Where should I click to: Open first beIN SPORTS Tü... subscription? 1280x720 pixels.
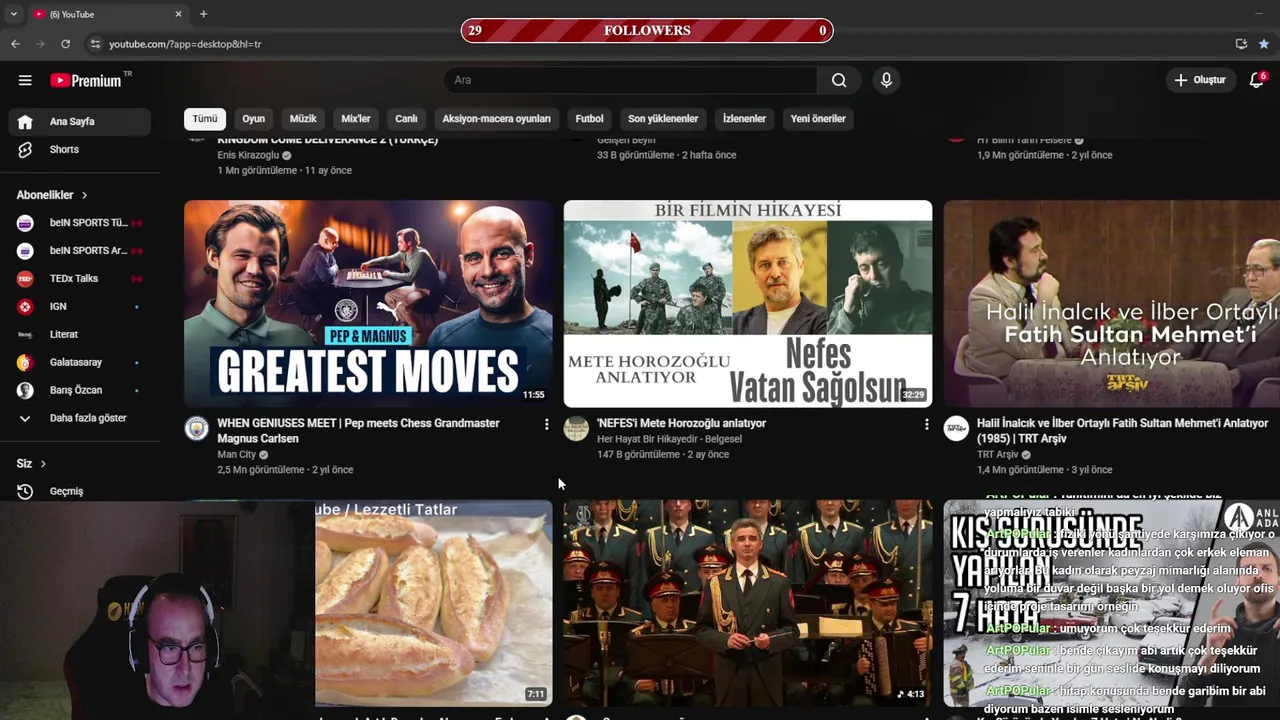(80, 222)
